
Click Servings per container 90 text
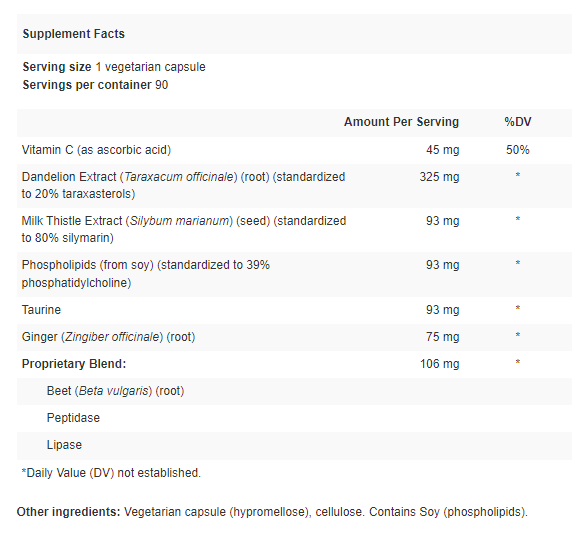coord(95,85)
